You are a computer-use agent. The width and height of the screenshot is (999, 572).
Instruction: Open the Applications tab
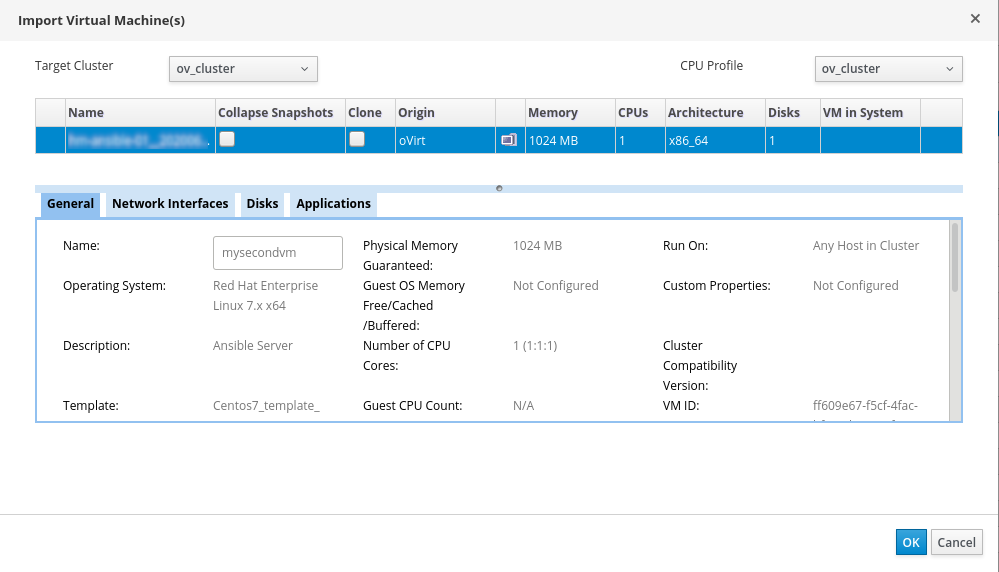point(333,204)
